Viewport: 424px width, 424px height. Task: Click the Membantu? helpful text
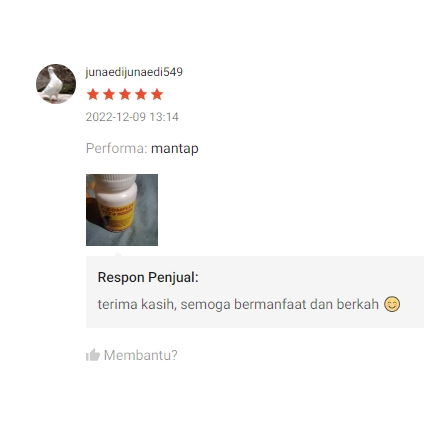pos(141,355)
